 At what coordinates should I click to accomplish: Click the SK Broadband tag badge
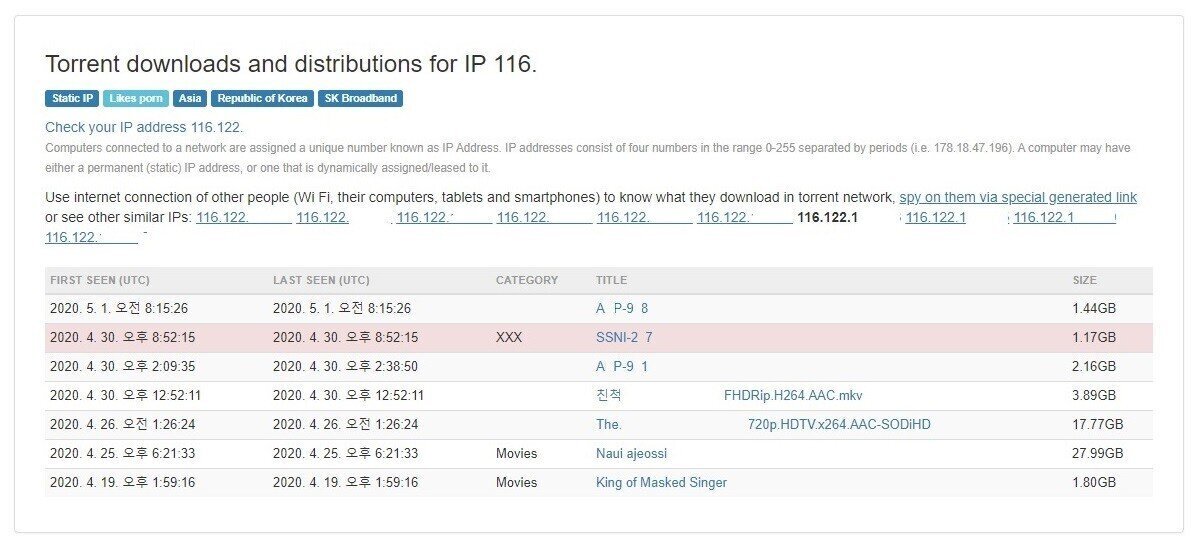360,99
